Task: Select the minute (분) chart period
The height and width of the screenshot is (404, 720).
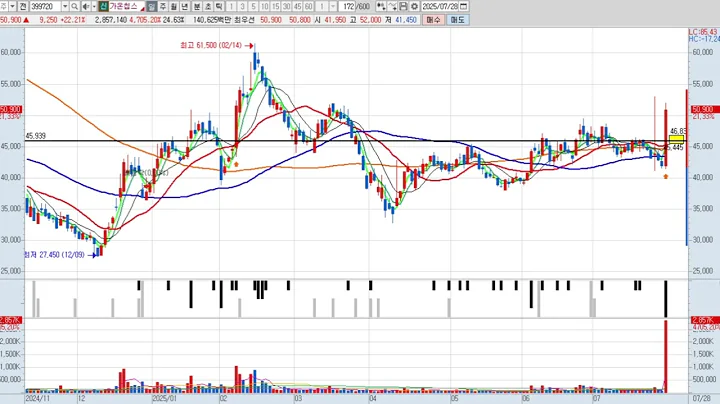Action: [x=197, y=6]
